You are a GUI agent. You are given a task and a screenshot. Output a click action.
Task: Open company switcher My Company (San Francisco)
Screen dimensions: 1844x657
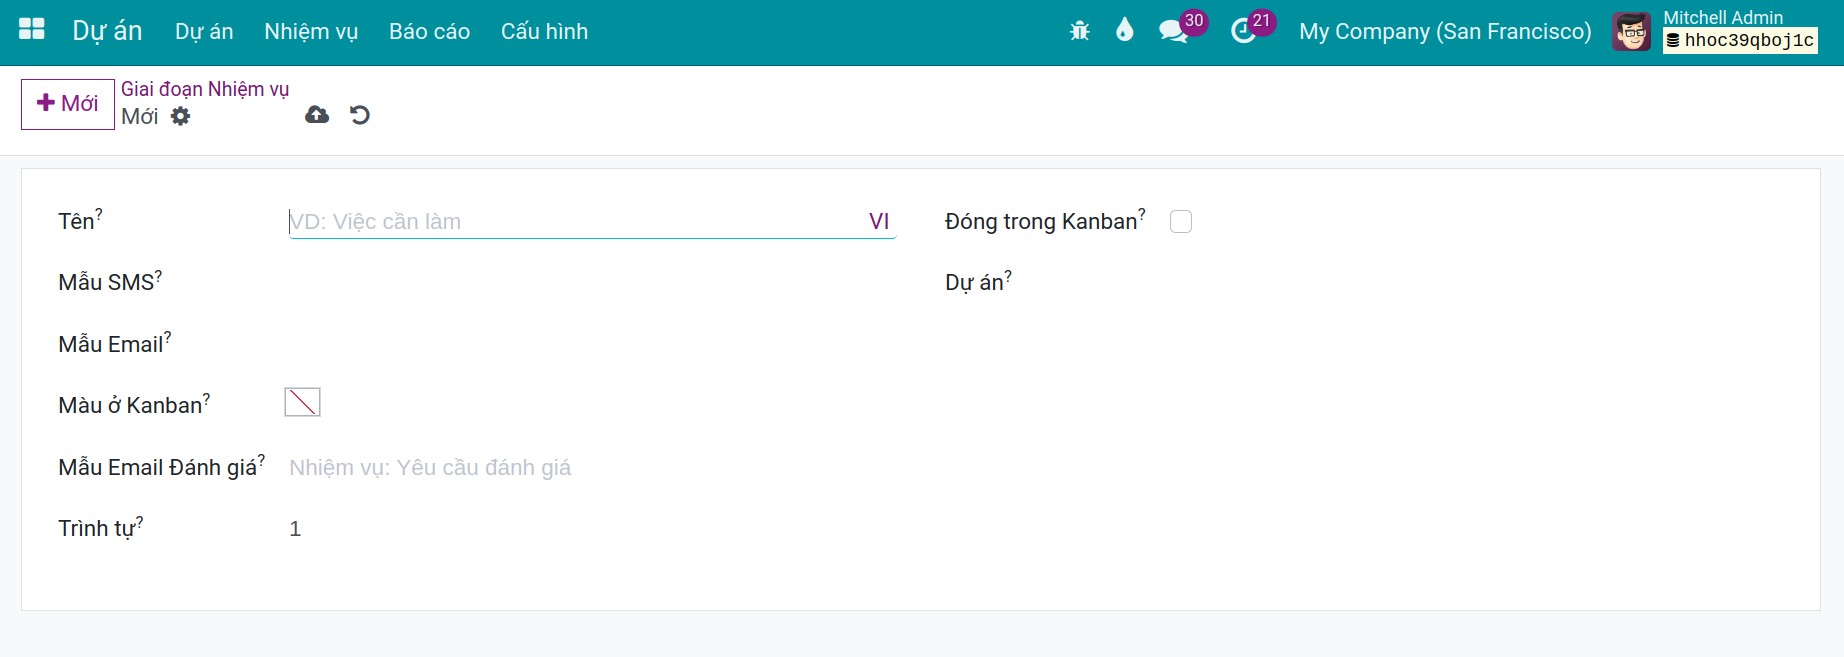pyautogui.click(x=1445, y=31)
